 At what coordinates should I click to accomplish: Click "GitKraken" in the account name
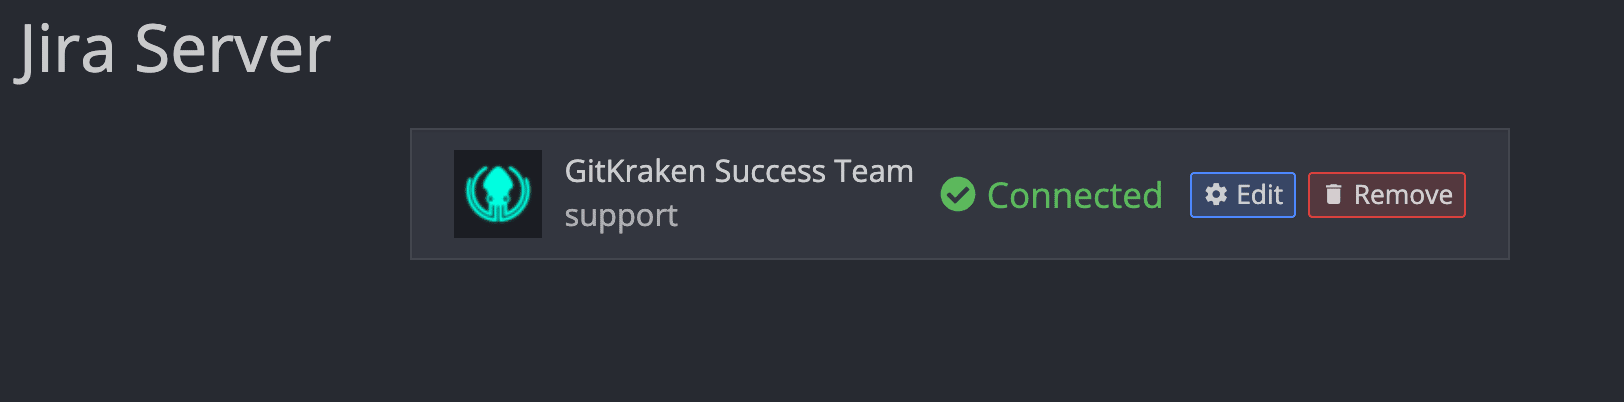tap(635, 172)
